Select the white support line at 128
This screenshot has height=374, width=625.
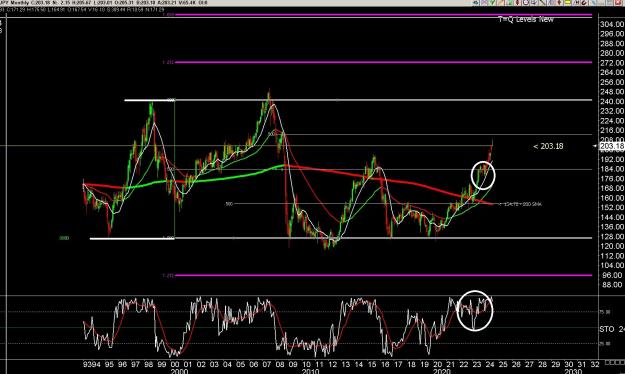[341, 238]
